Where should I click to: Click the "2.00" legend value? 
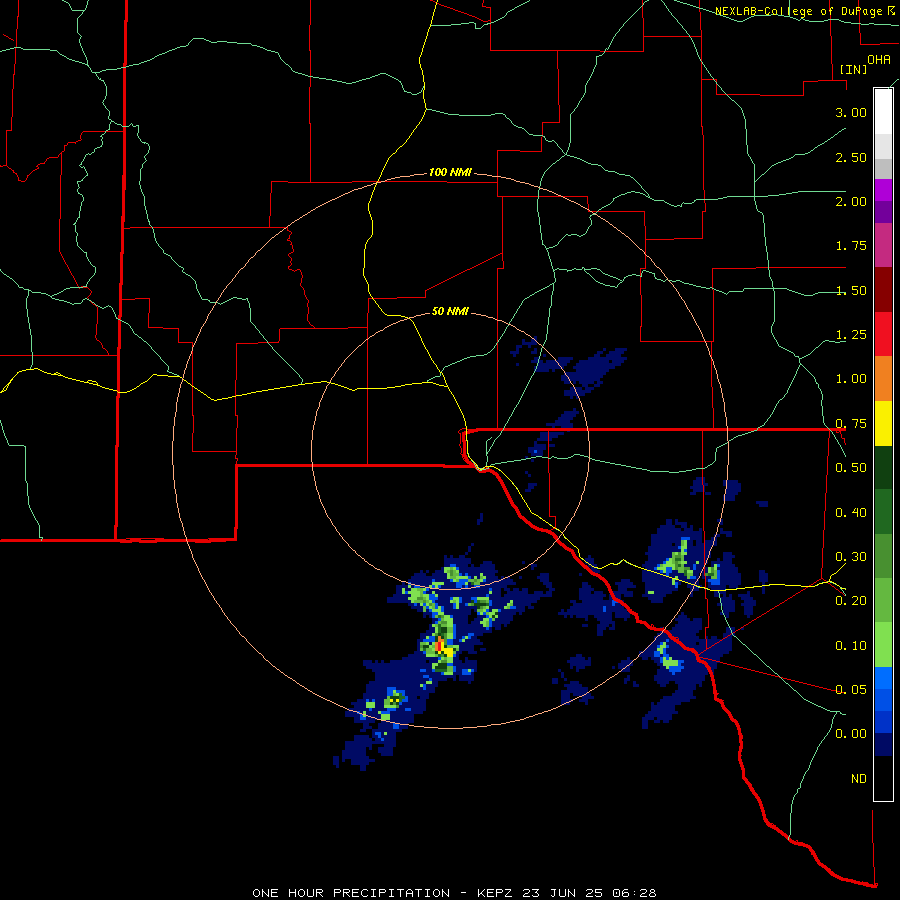(851, 201)
